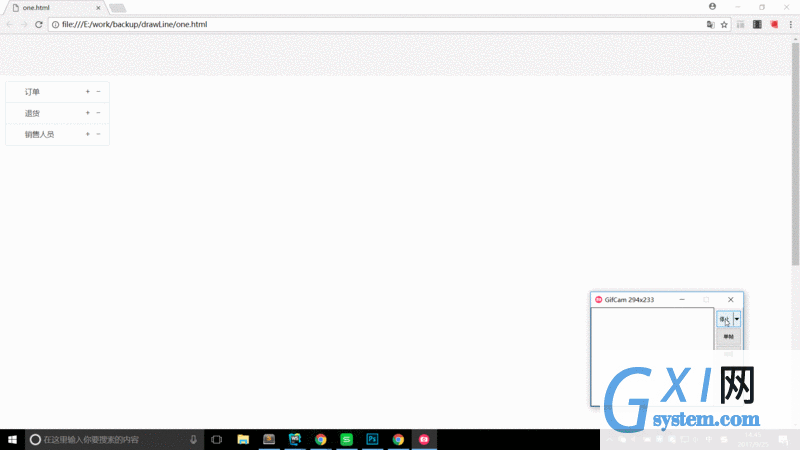The width and height of the screenshot is (800, 450).
Task: Select the 退货 list item
Action: click(x=57, y=113)
